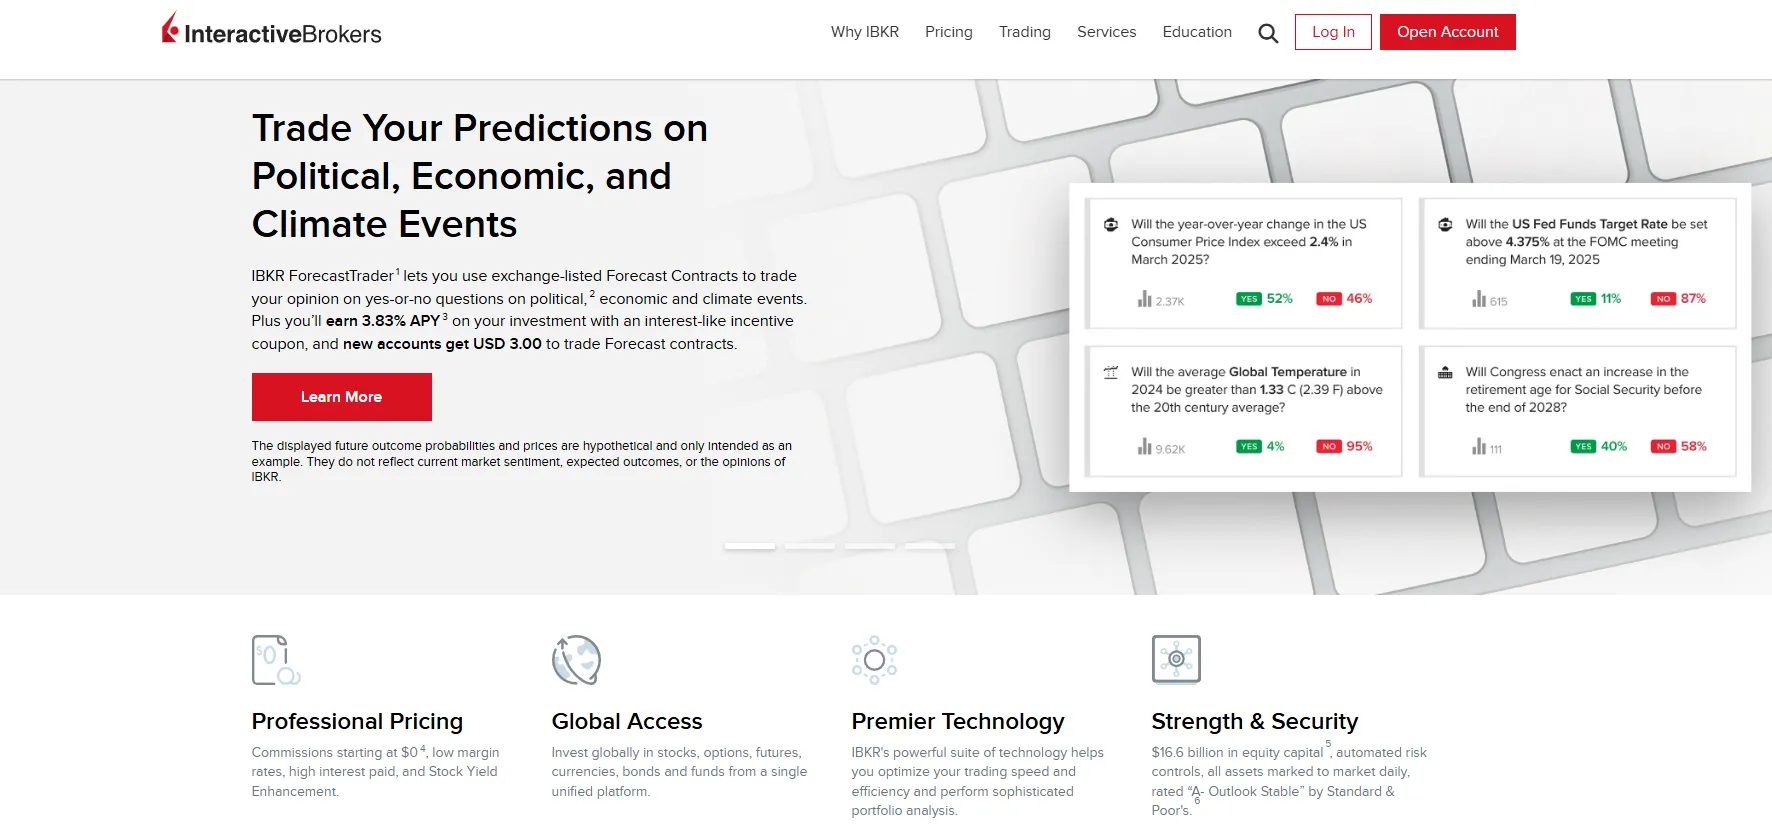Image resolution: width=1772 pixels, height=833 pixels.
Task: Click the Open Account button
Action: click(x=1448, y=32)
